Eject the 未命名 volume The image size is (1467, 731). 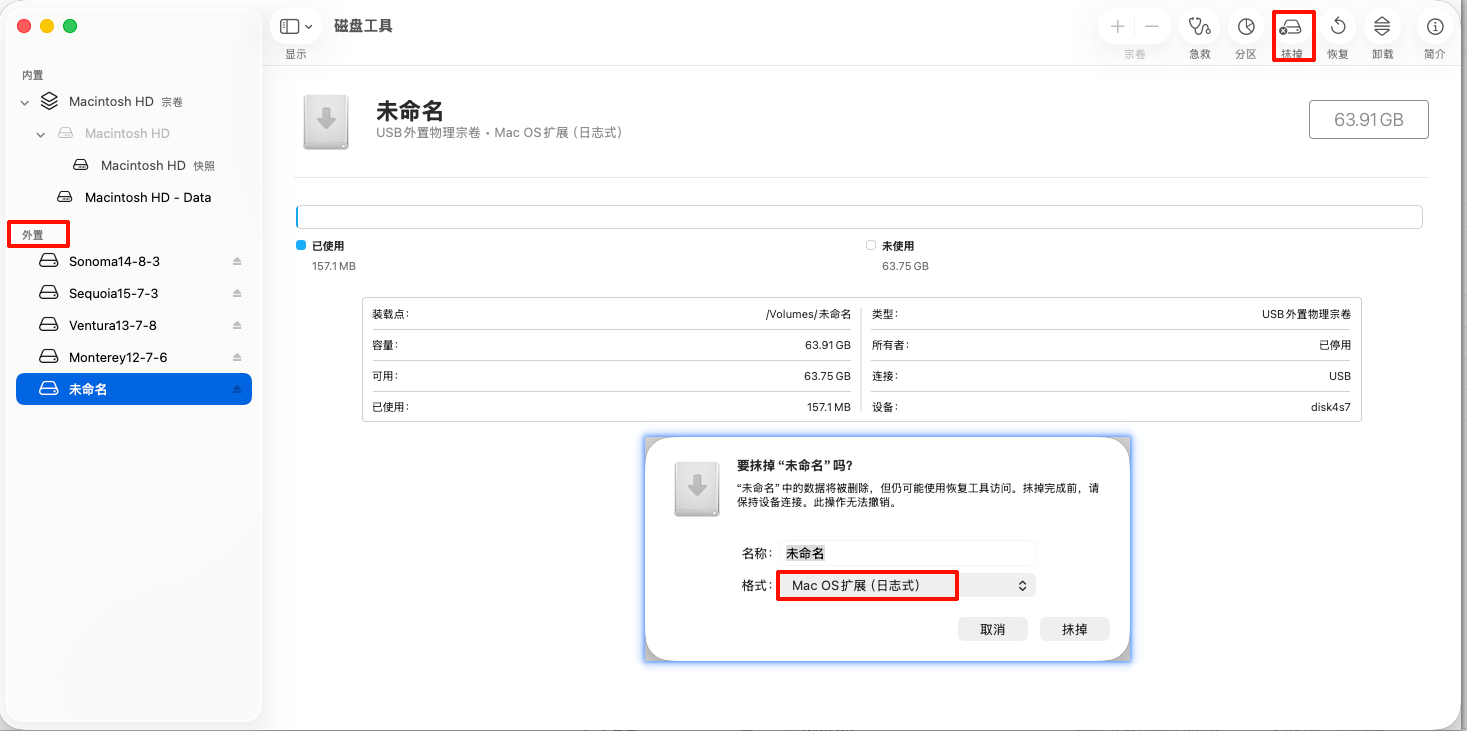[237, 390]
